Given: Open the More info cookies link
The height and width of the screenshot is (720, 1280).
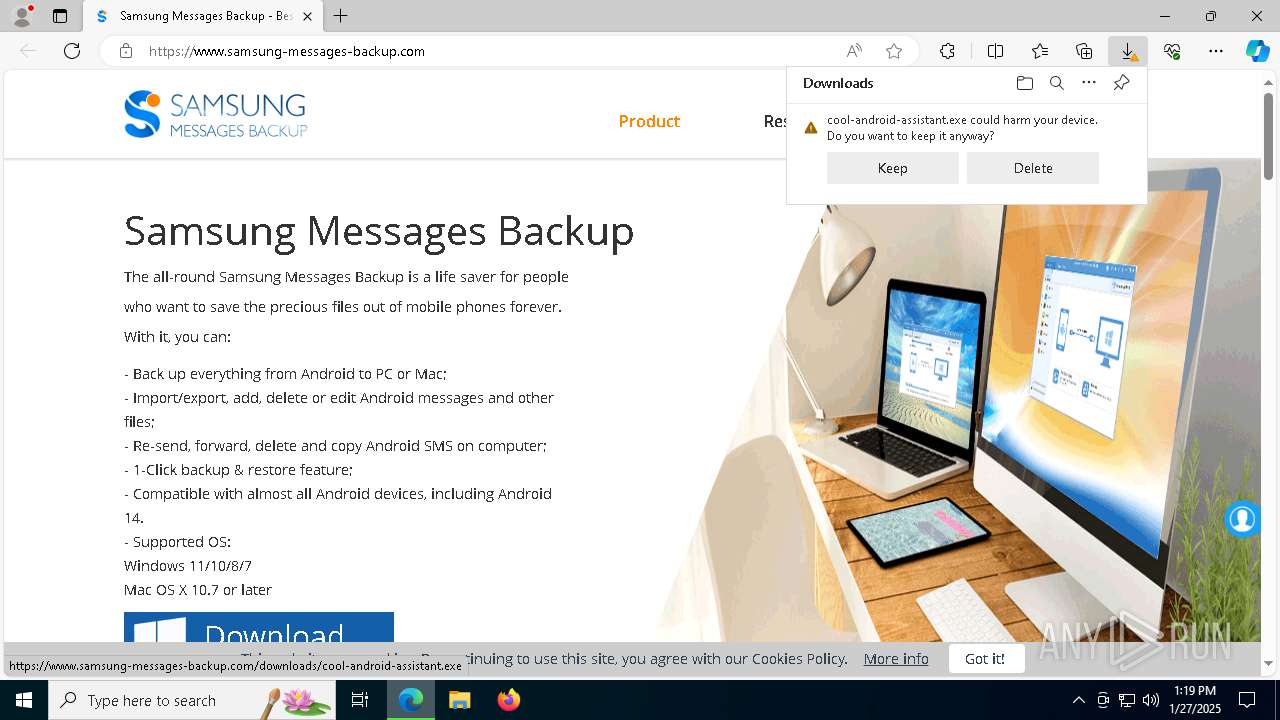Looking at the screenshot, I should 896,658.
